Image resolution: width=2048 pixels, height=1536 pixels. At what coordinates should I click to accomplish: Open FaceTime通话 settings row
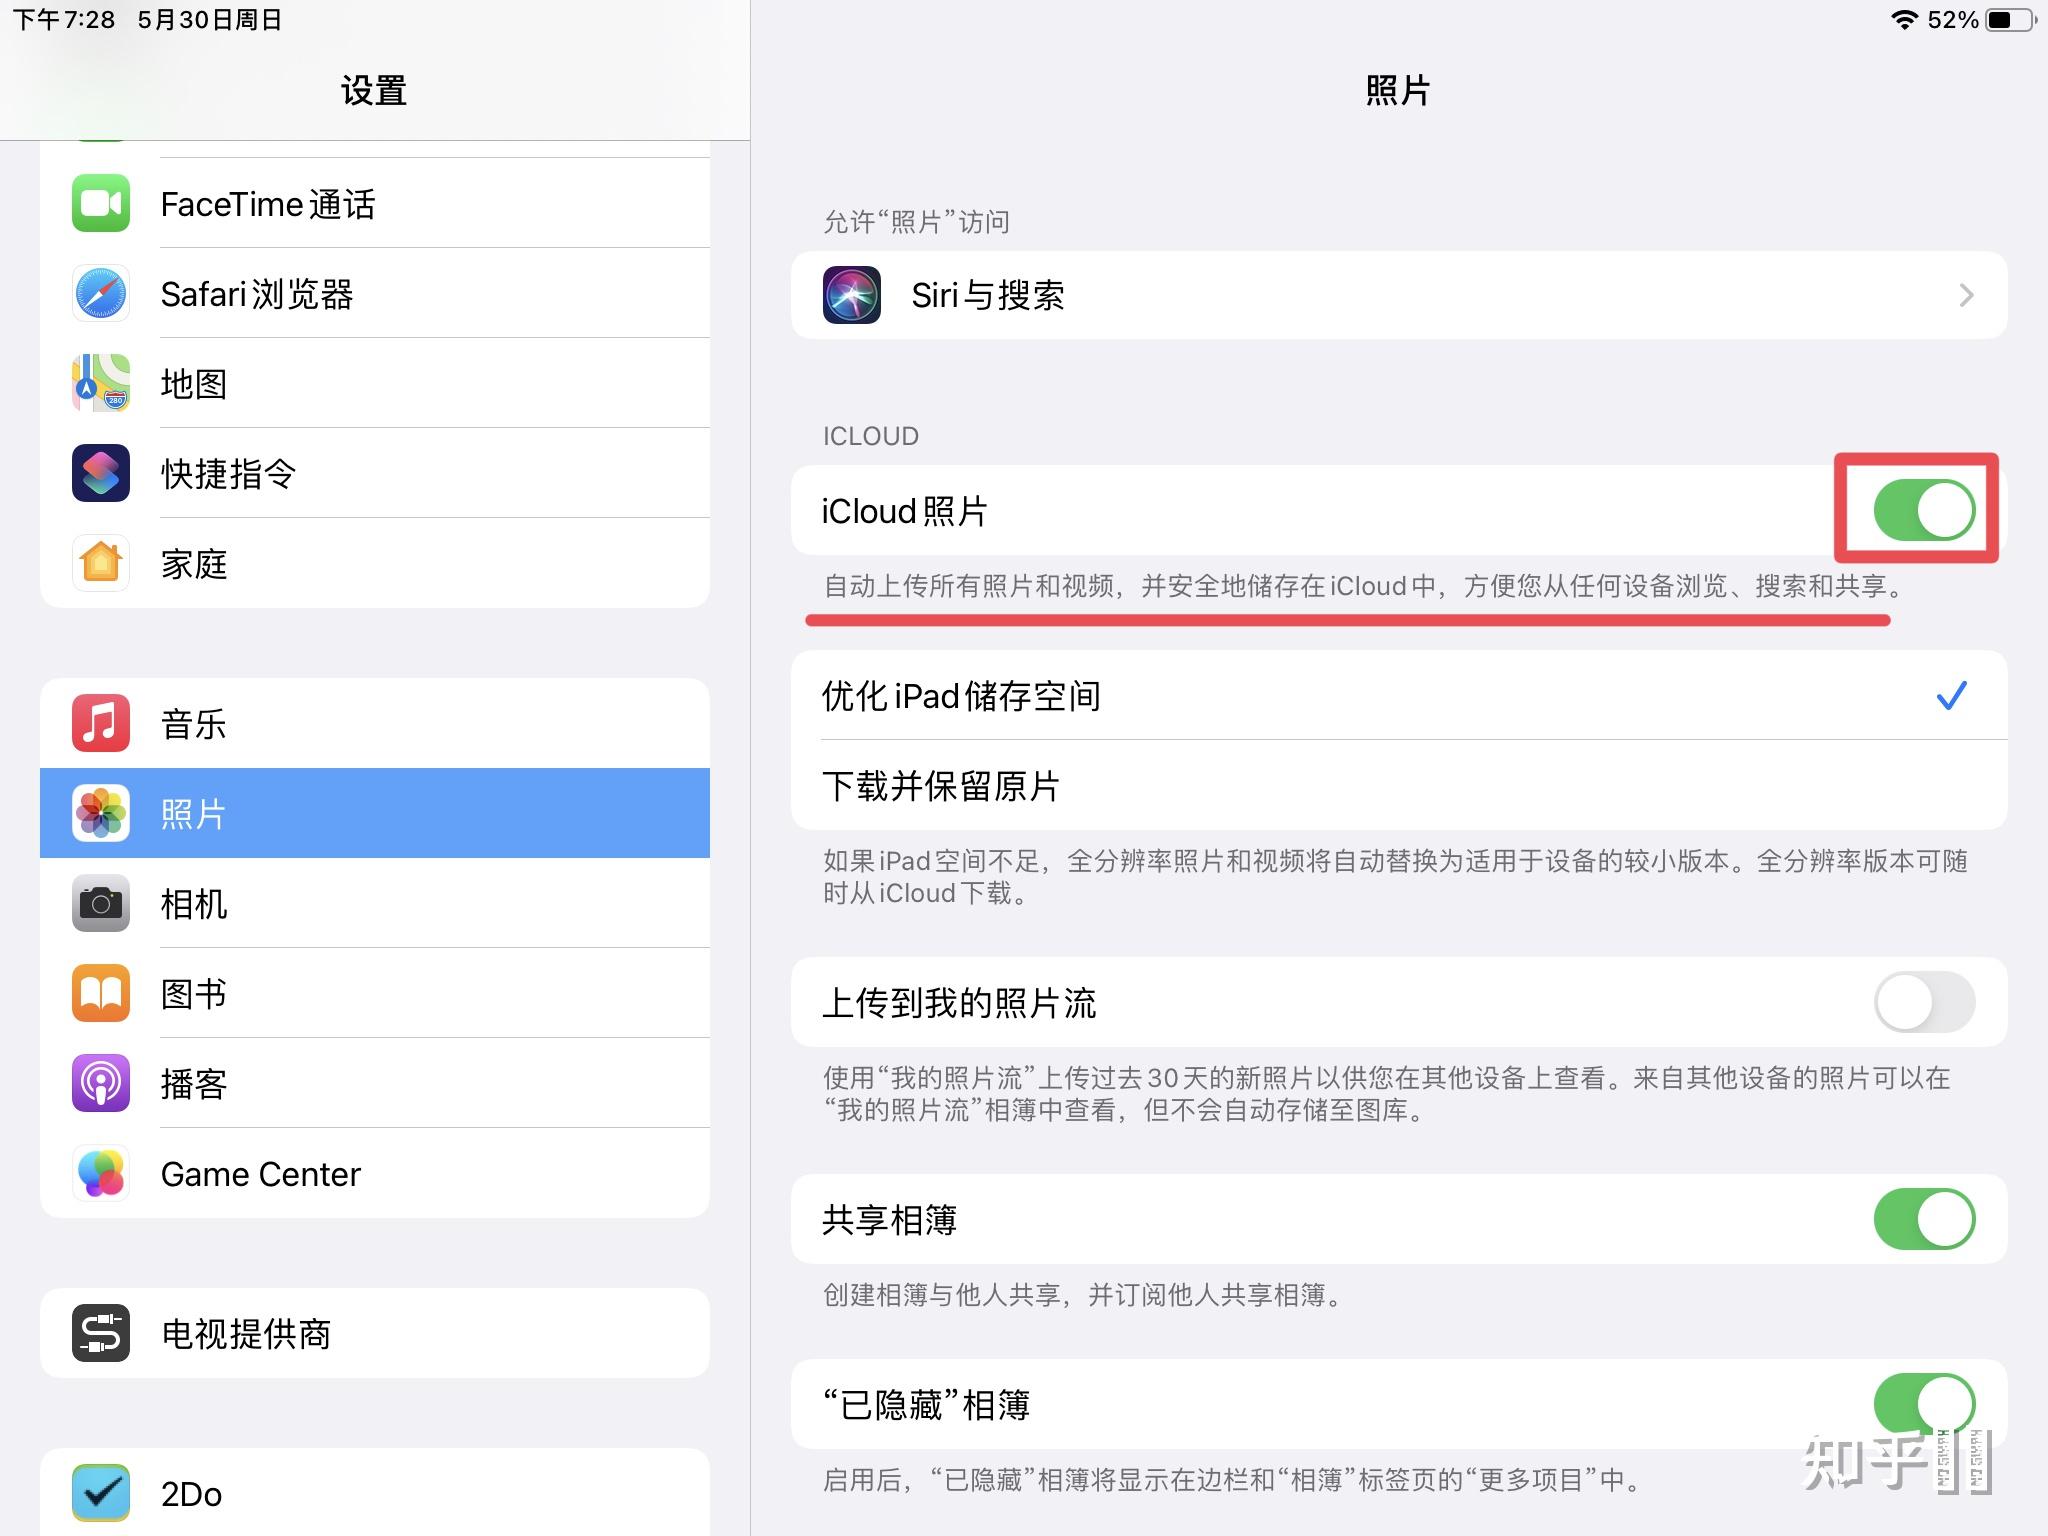[375, 203]
